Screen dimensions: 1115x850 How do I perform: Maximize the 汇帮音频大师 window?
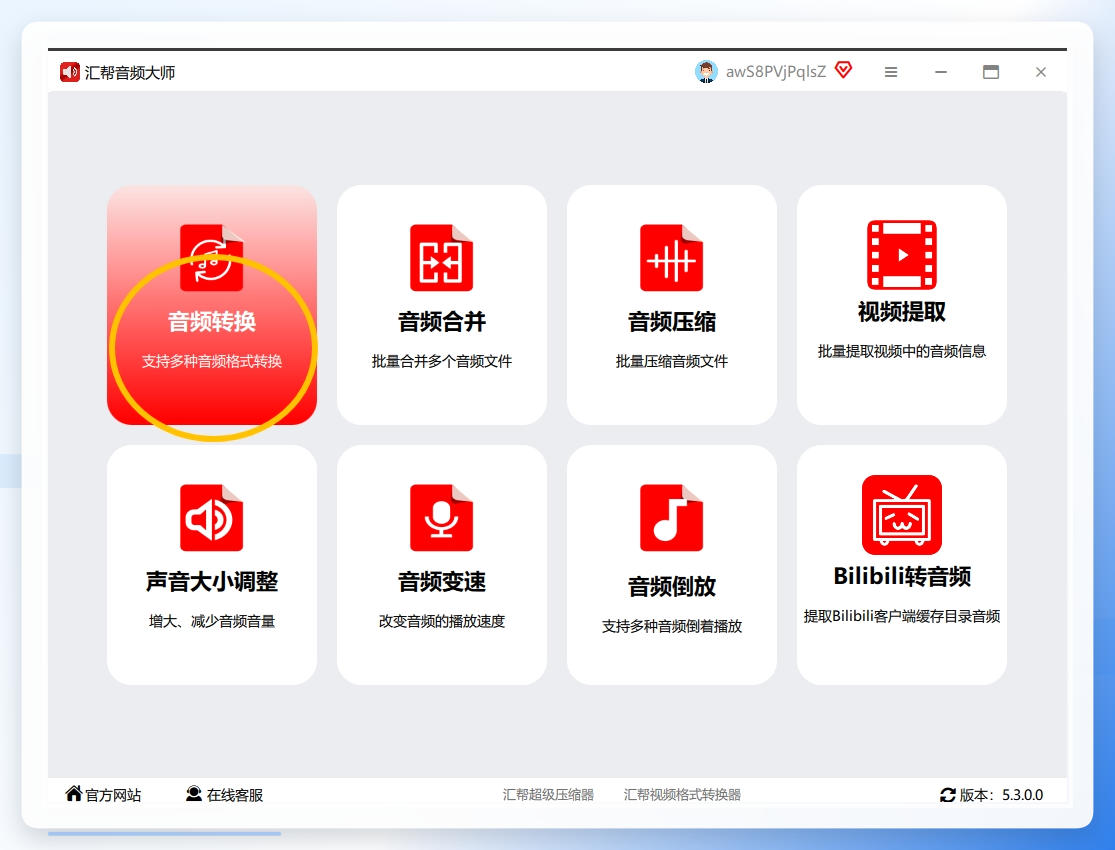click(991, 72)
